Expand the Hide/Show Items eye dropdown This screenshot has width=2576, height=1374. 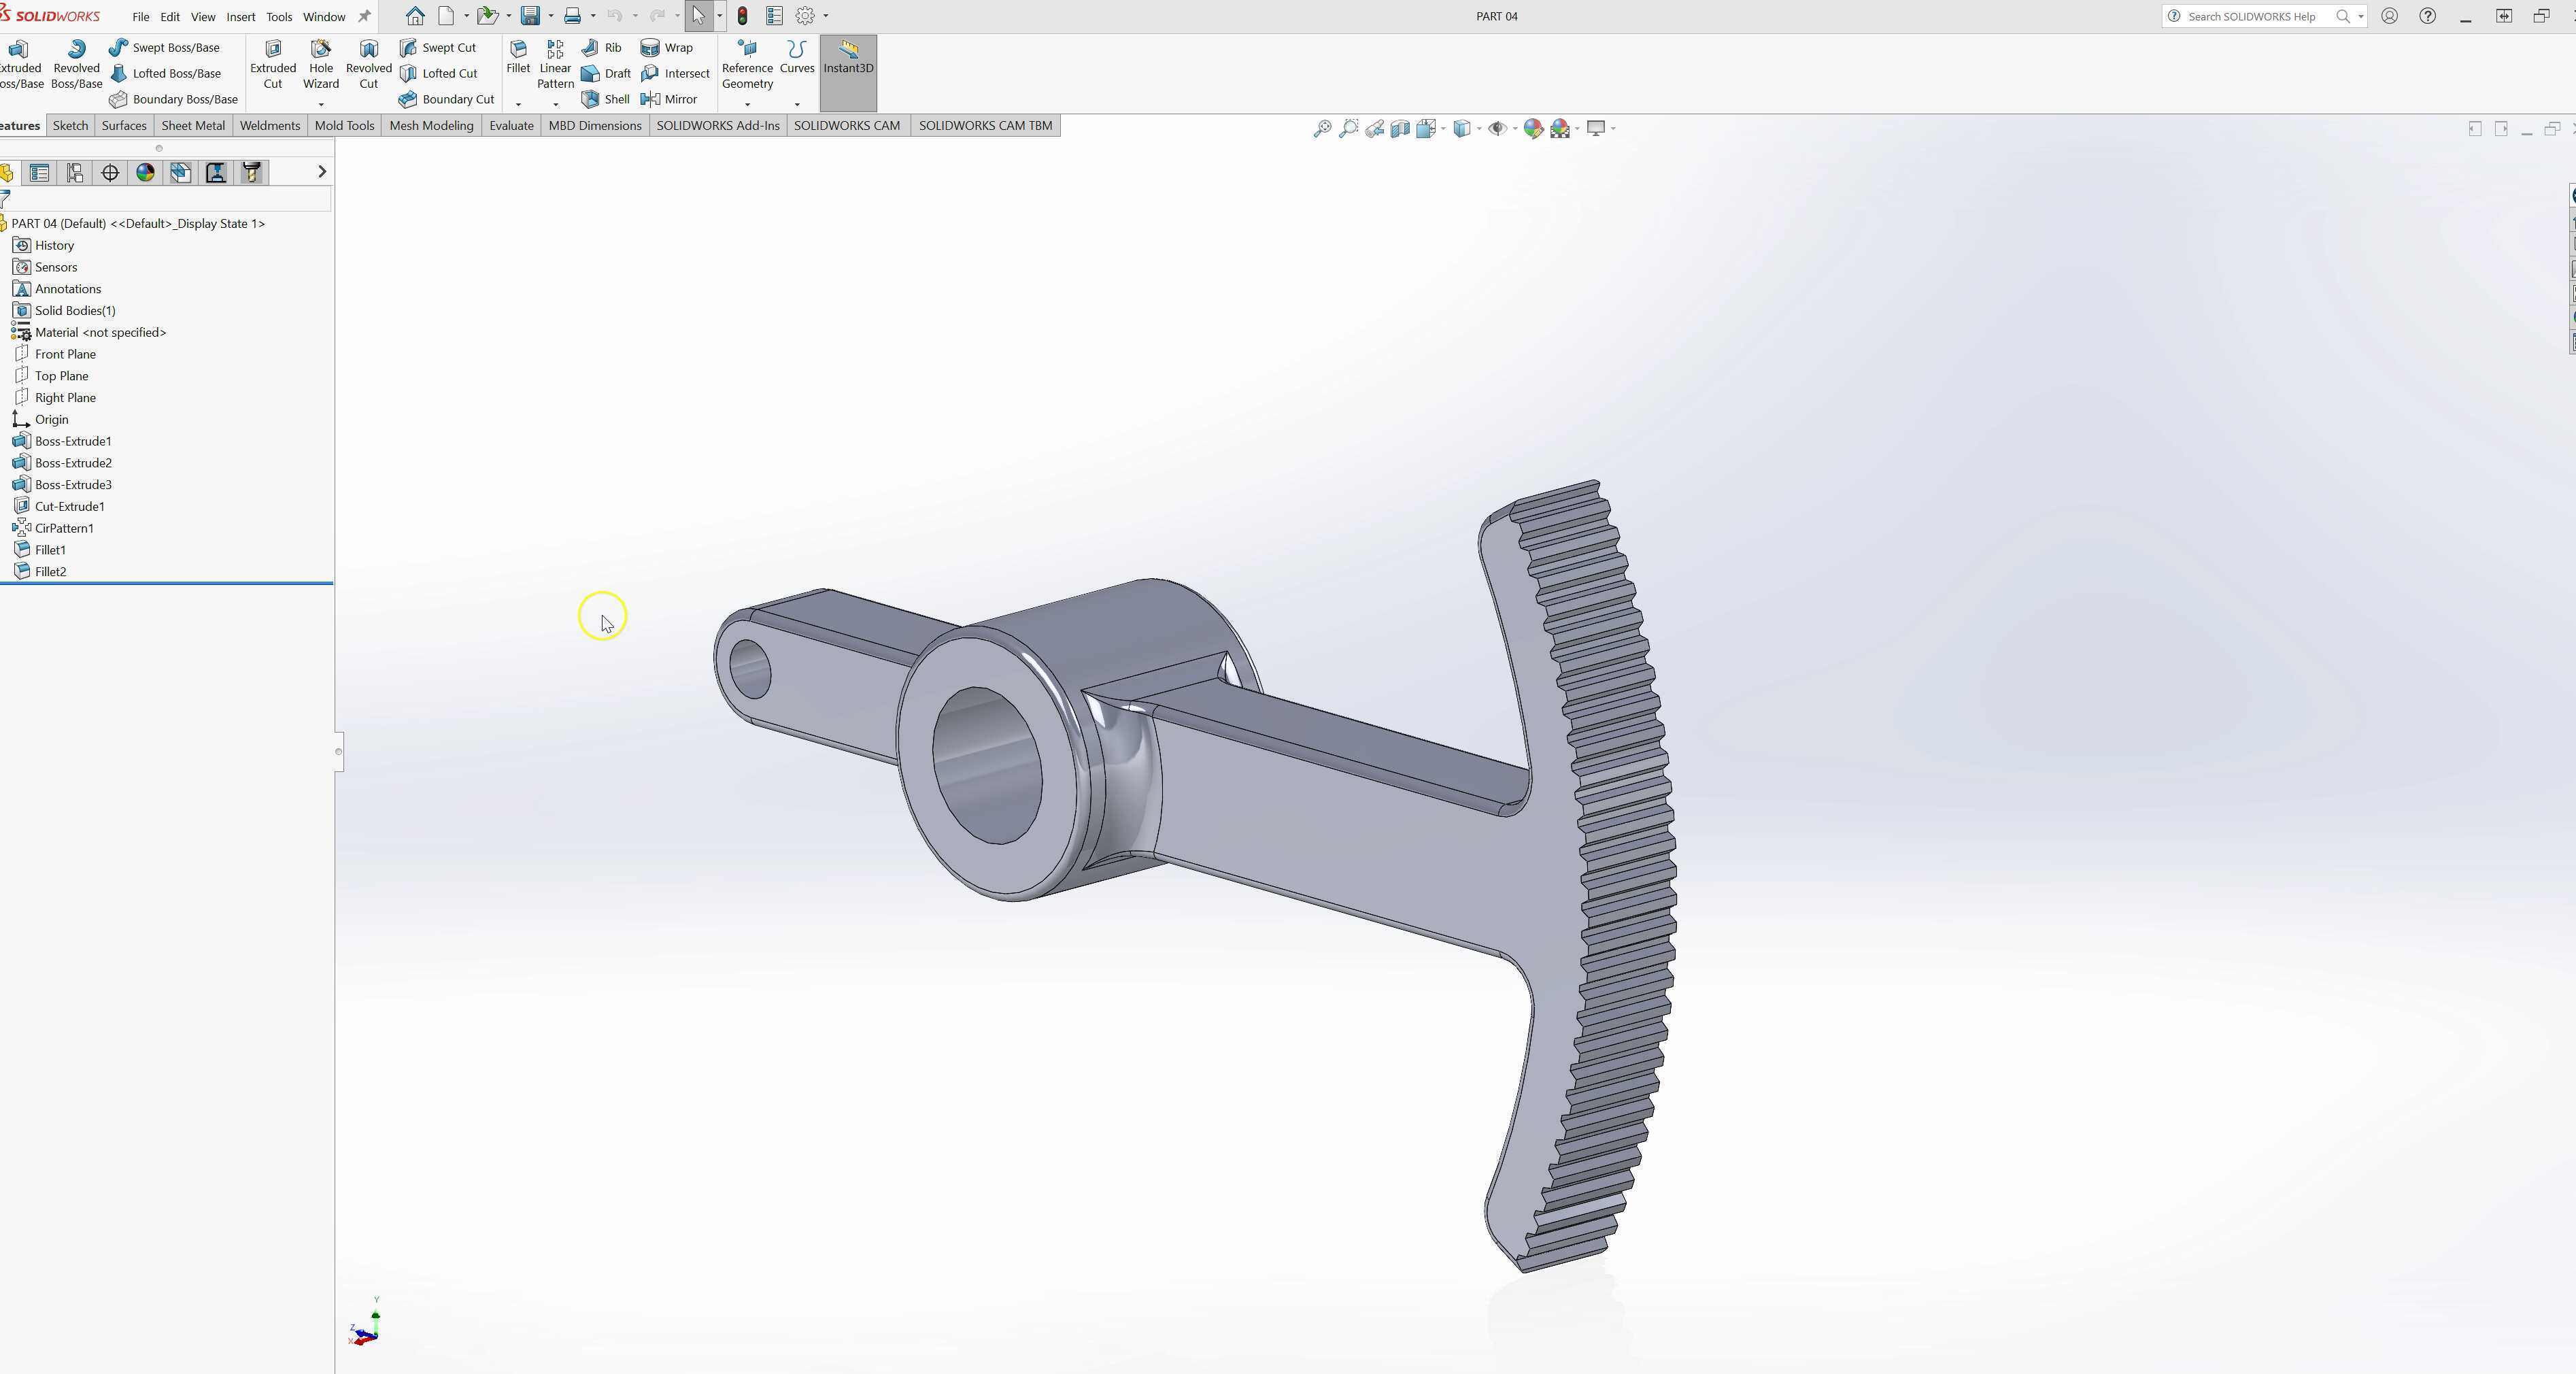click(x=1514, y=128)
